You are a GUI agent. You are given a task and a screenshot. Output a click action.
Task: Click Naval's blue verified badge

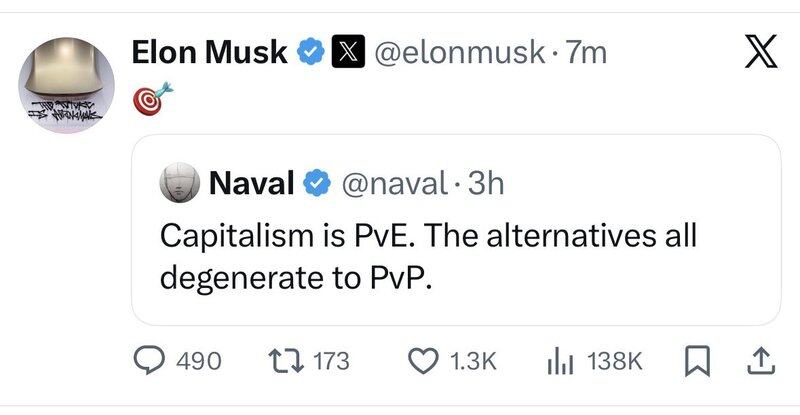pos(317,182)
